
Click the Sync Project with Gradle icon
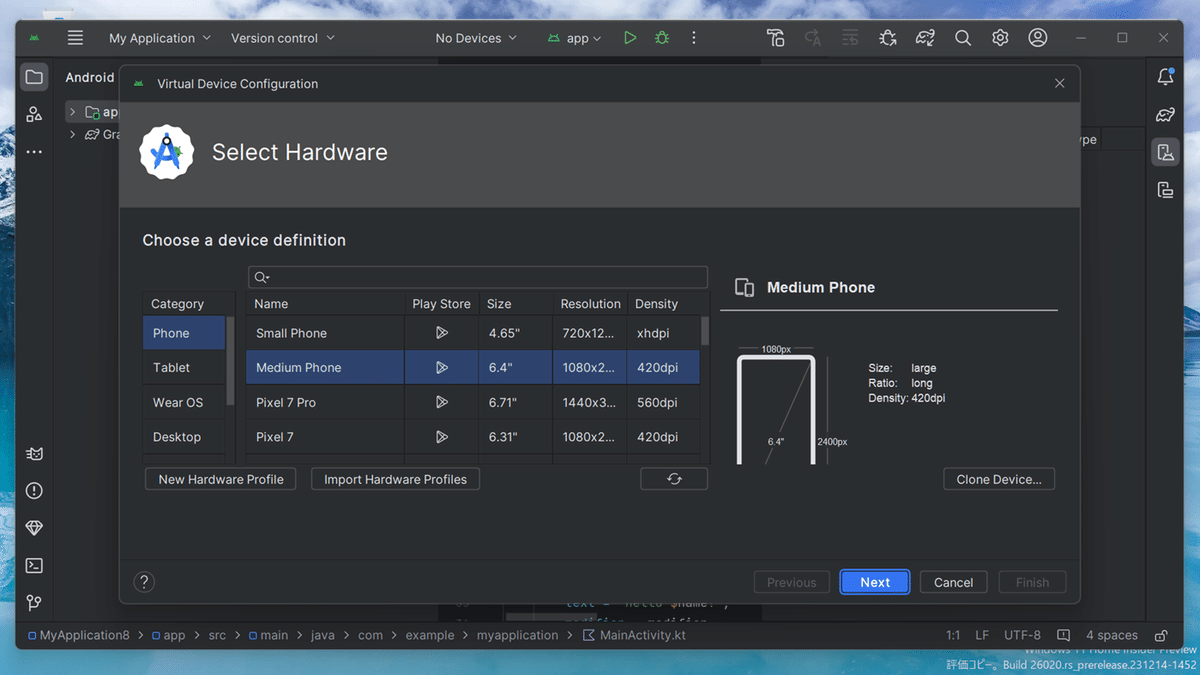[925, 38]
